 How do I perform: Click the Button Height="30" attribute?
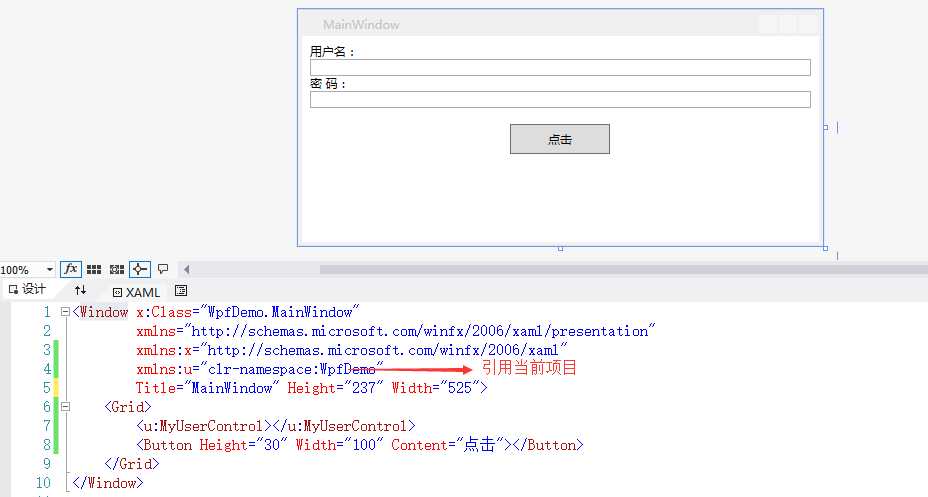pyautogui.click(x=243, y=444)
